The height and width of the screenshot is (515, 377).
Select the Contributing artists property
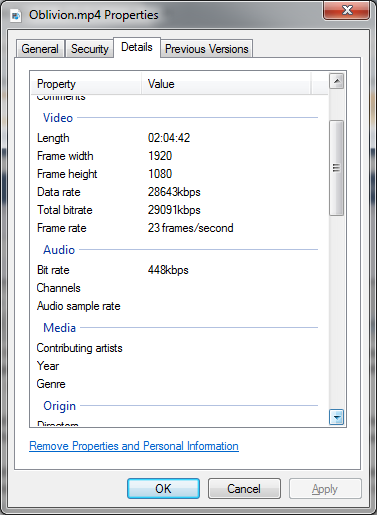tap(79, 348)
